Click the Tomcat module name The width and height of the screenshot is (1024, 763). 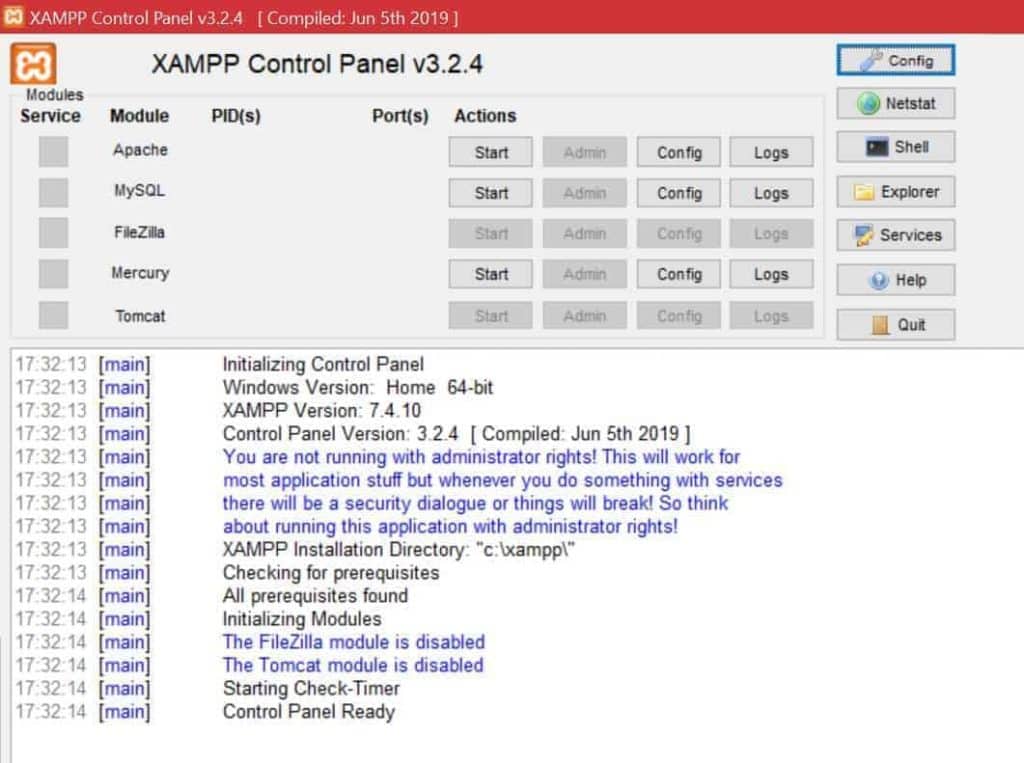(x=140, y=316)
